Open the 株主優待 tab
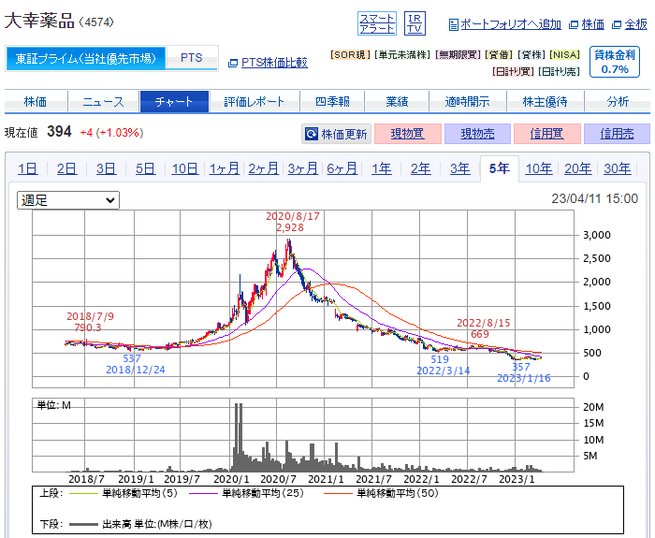Image resolution: width=655 pixels, height=538 pixels. point(545,102)
